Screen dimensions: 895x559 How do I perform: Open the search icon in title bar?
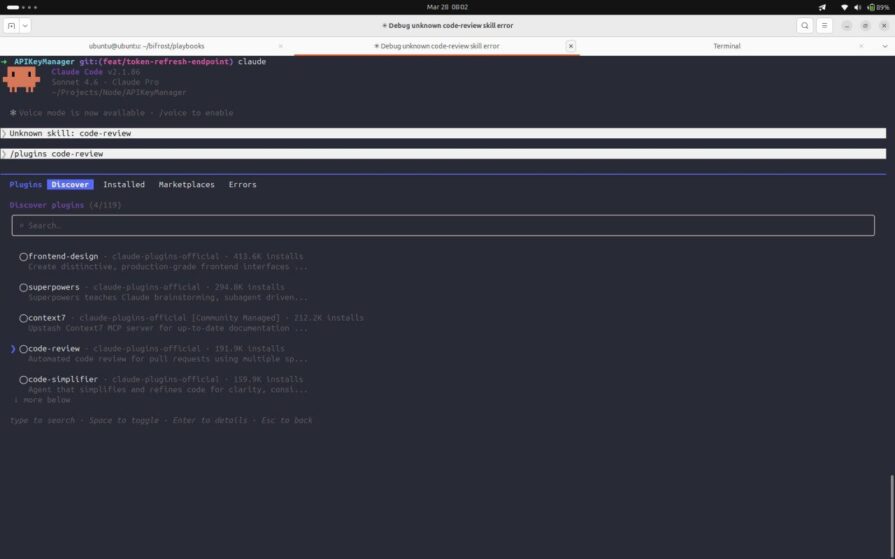pos(804,25)
